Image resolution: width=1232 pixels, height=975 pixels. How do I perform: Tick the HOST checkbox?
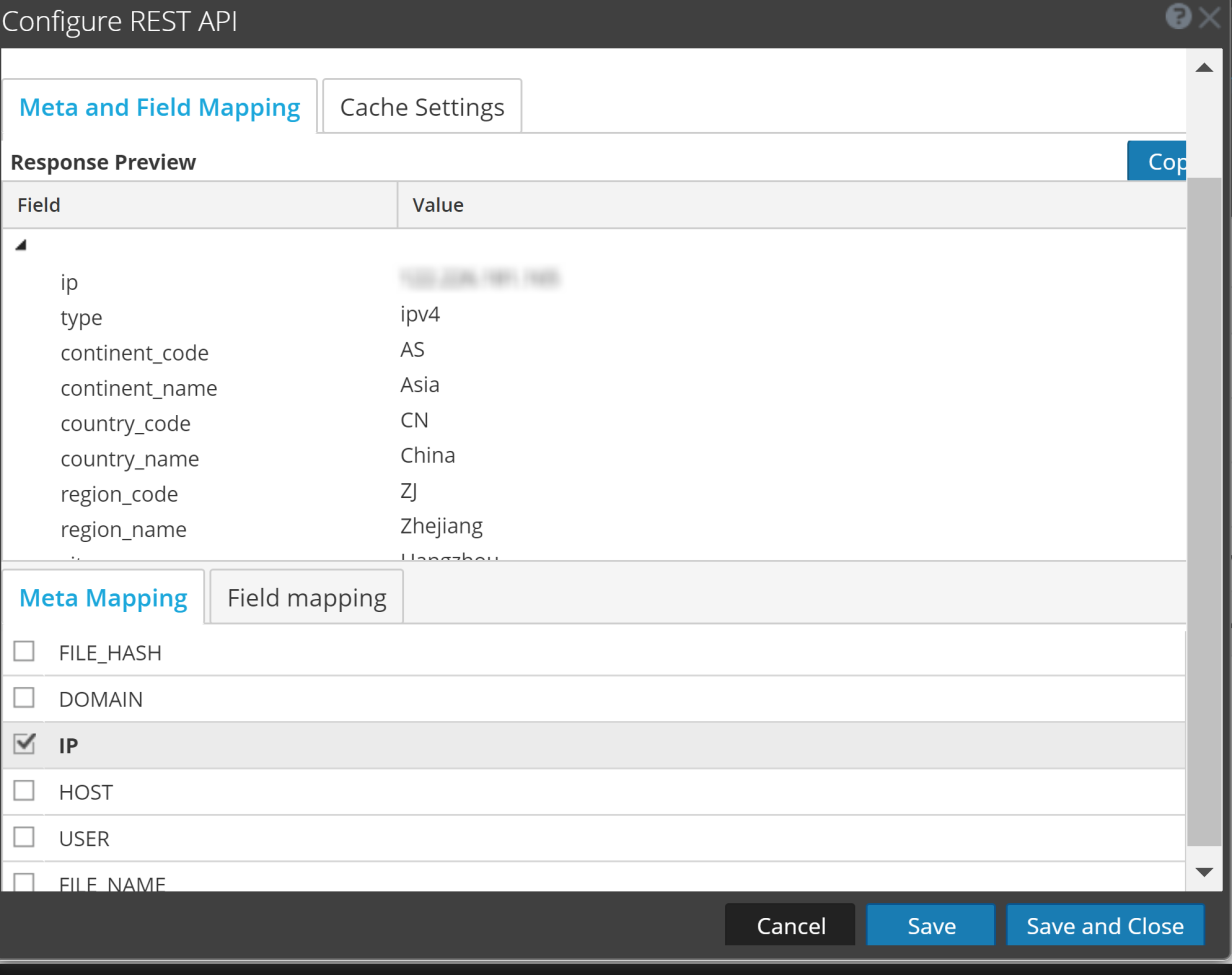click(24, 791)
